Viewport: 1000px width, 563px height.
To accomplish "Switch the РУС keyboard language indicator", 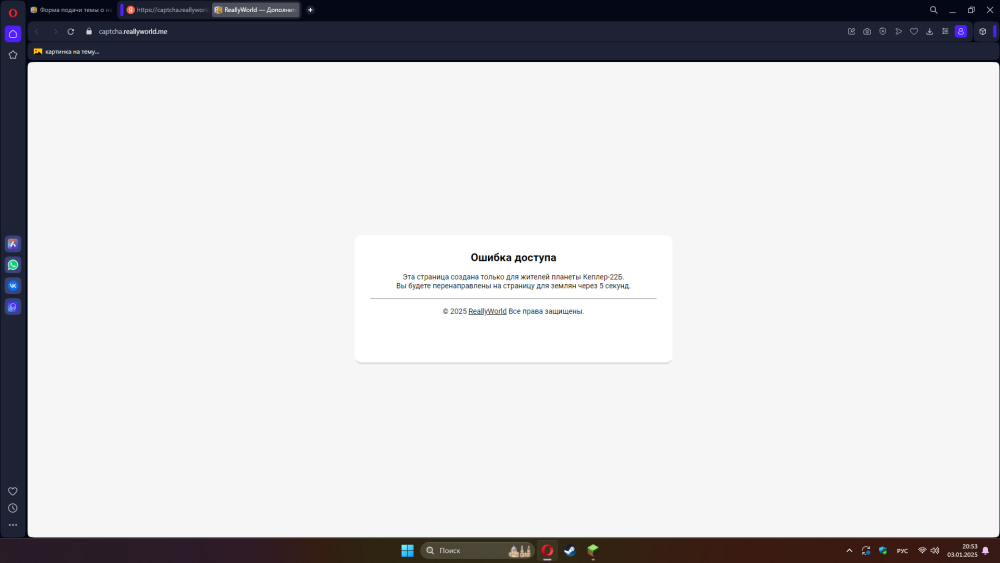I will click(902, 551).
